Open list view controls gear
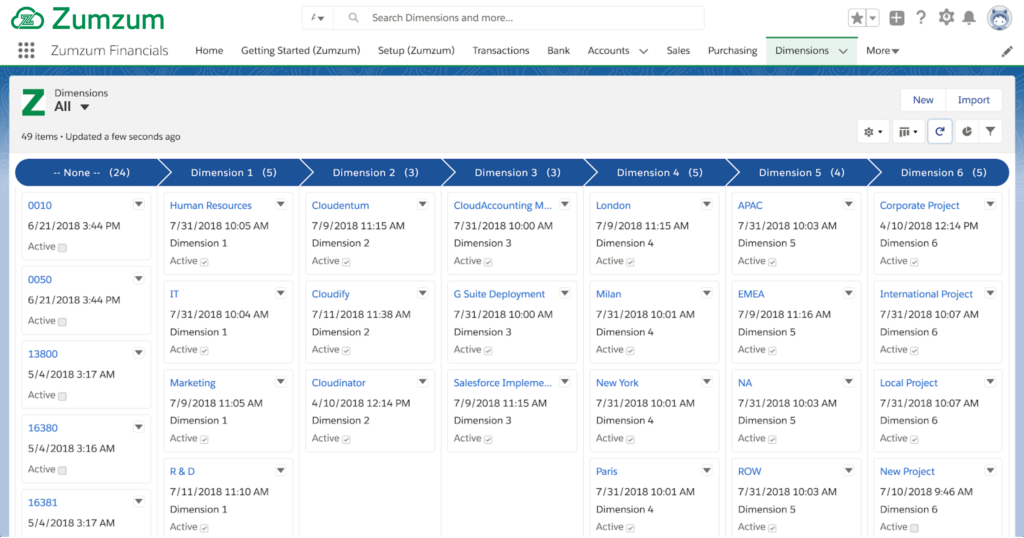The height and width of the screenshot is (538, 1024). pos(873,132)
